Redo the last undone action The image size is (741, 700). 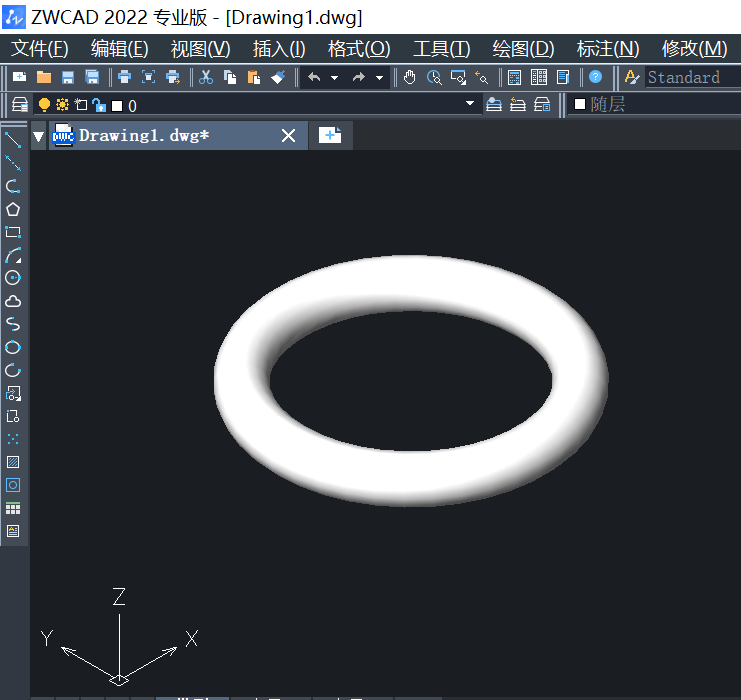pyautogui.click(x=359, y=77)
